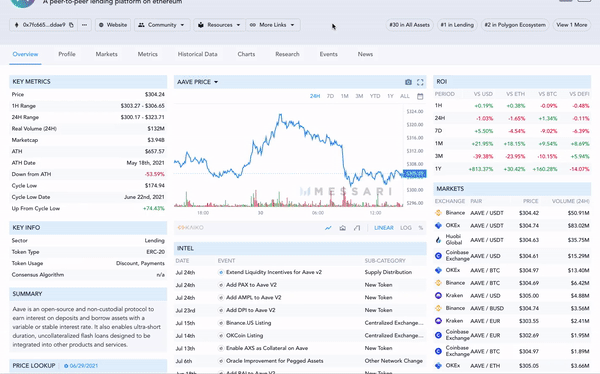Click the View 1 More badge
Viewport: 600px width, 374px height.
[572, 25]
